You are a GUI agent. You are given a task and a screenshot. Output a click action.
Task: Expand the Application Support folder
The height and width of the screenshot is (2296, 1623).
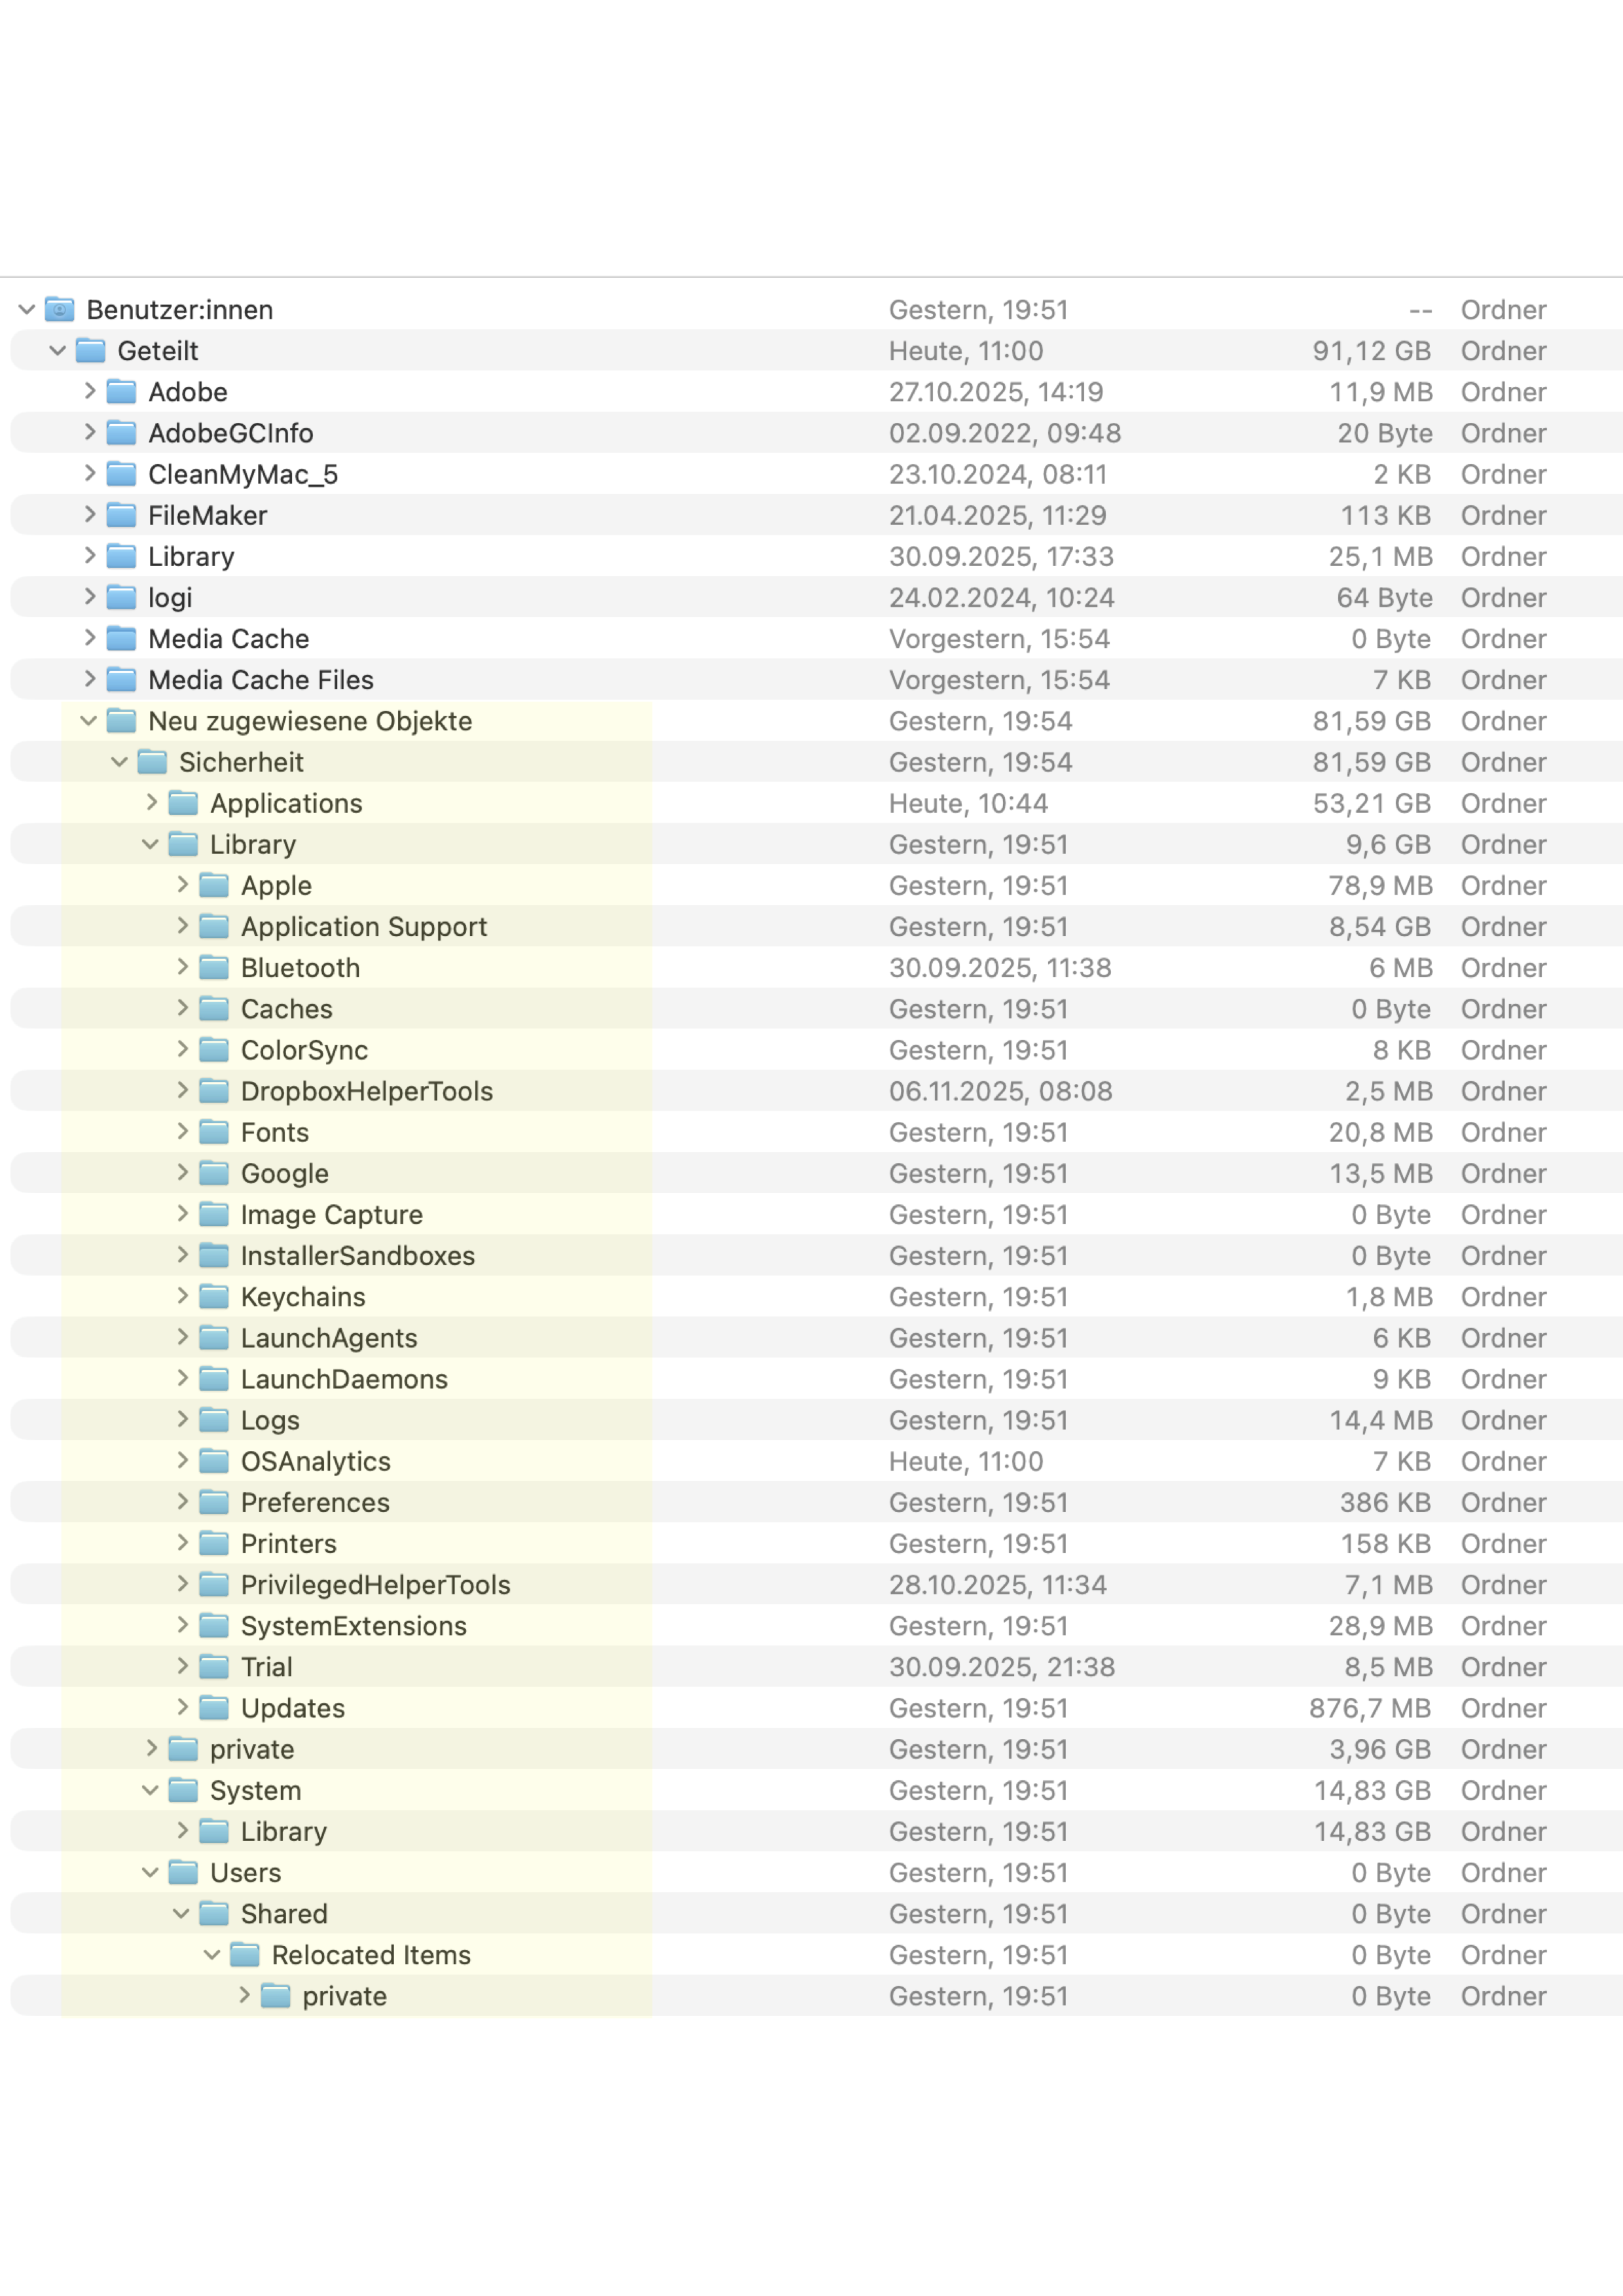(x=182, y=926)
